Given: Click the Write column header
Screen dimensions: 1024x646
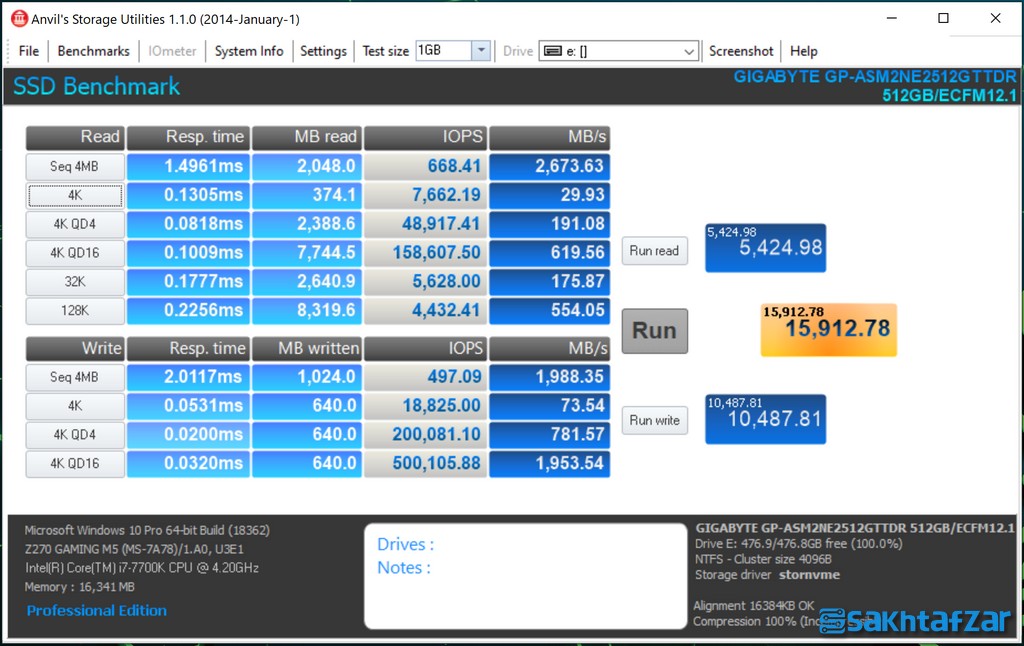Looking at the screenshot, I should pyautogui.click(x=75, y=348).
